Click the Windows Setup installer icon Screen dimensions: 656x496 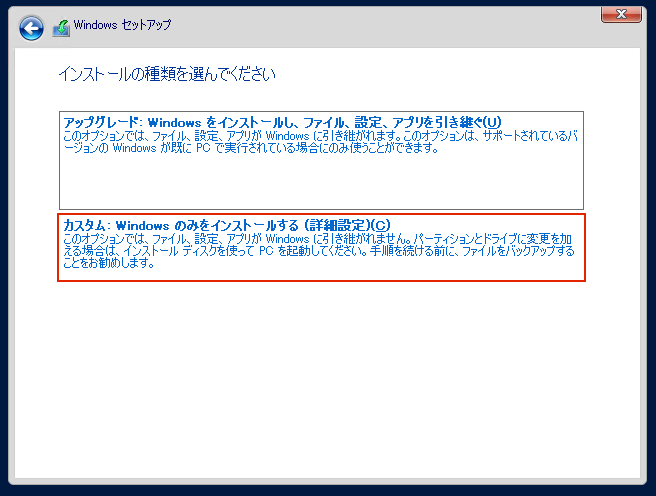[x=61, y=28]
